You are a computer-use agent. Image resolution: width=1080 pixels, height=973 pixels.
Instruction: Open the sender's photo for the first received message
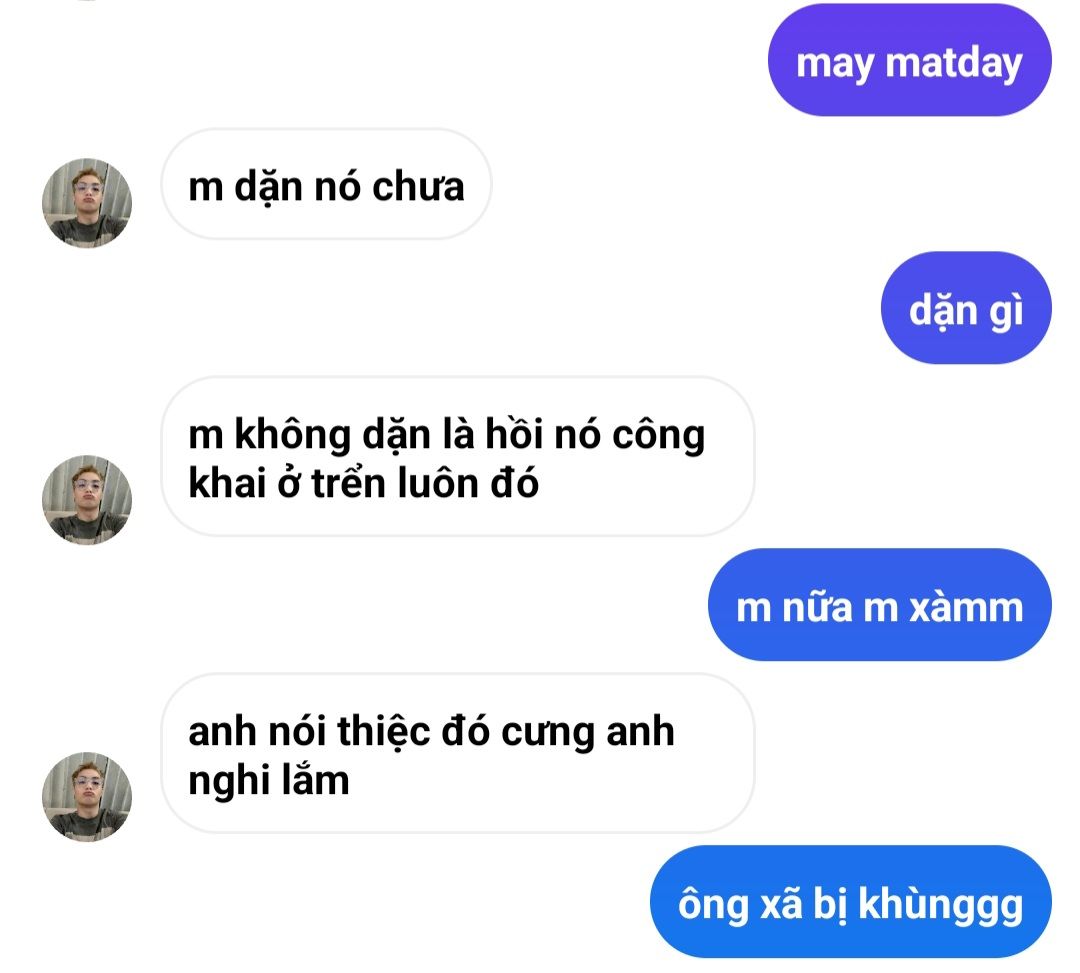(87, 203)
